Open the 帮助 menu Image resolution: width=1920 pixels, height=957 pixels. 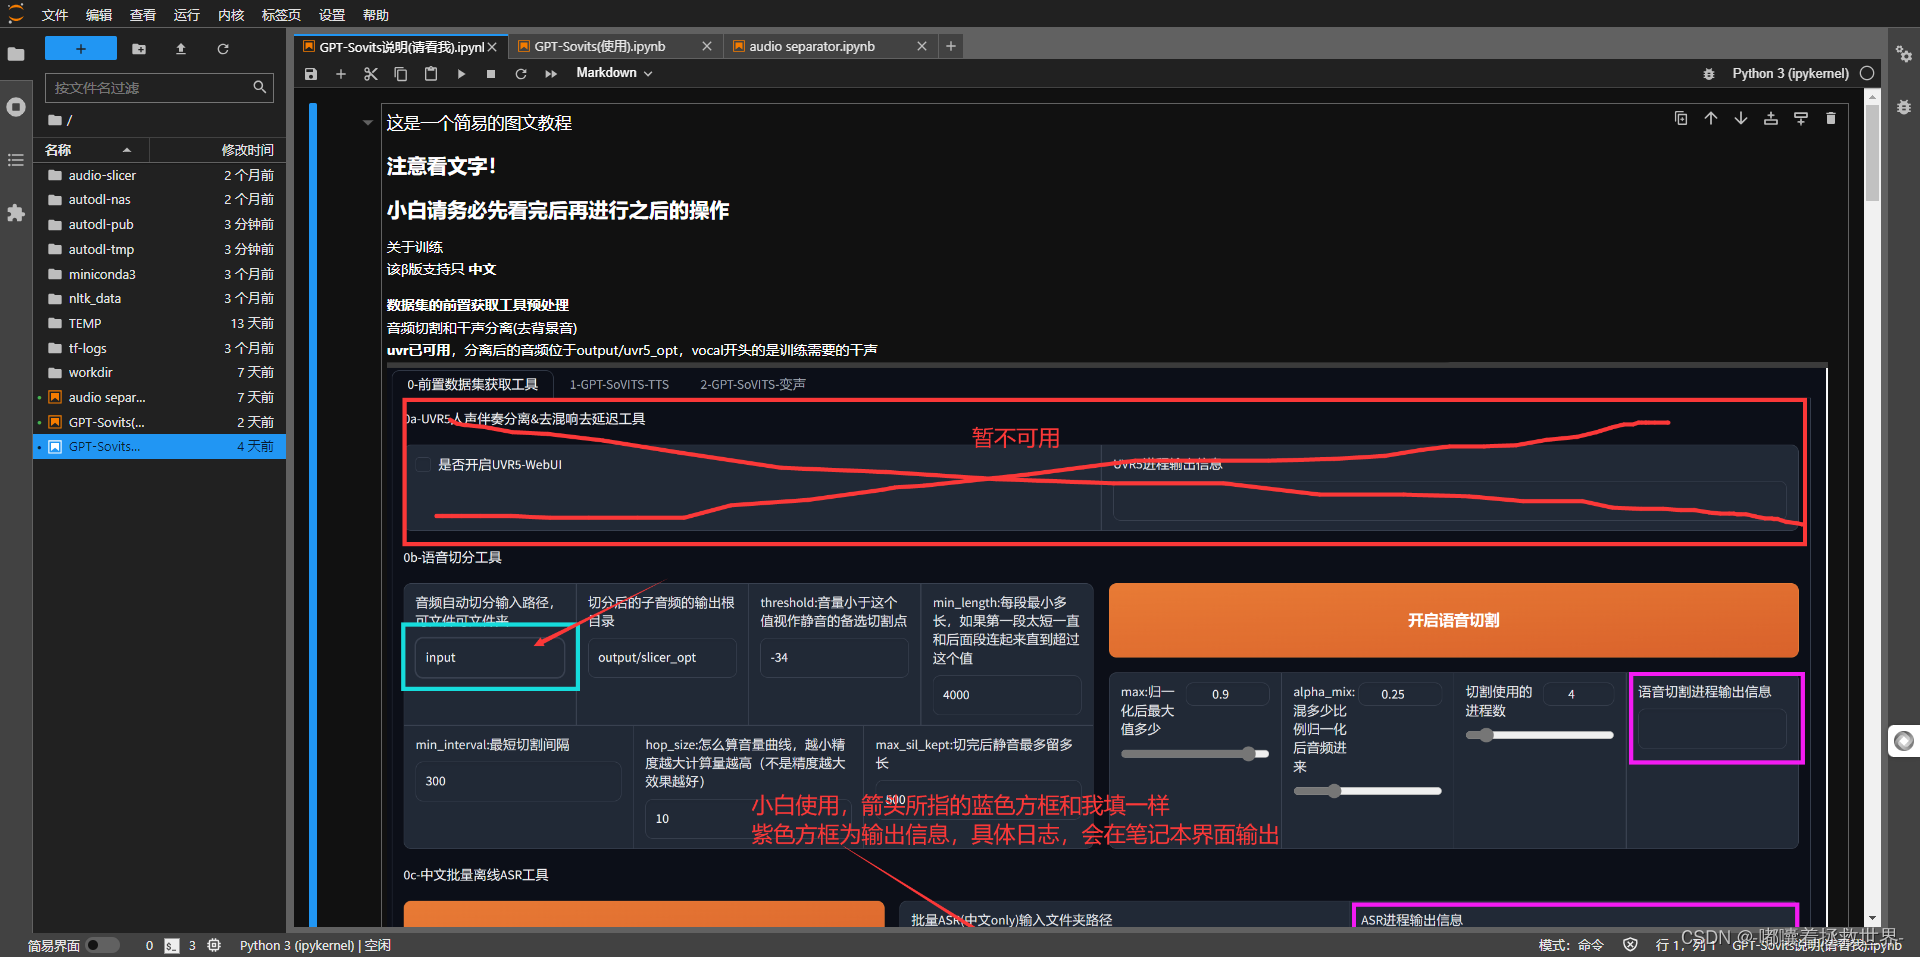pyautogui.click(x=376, y=15)
